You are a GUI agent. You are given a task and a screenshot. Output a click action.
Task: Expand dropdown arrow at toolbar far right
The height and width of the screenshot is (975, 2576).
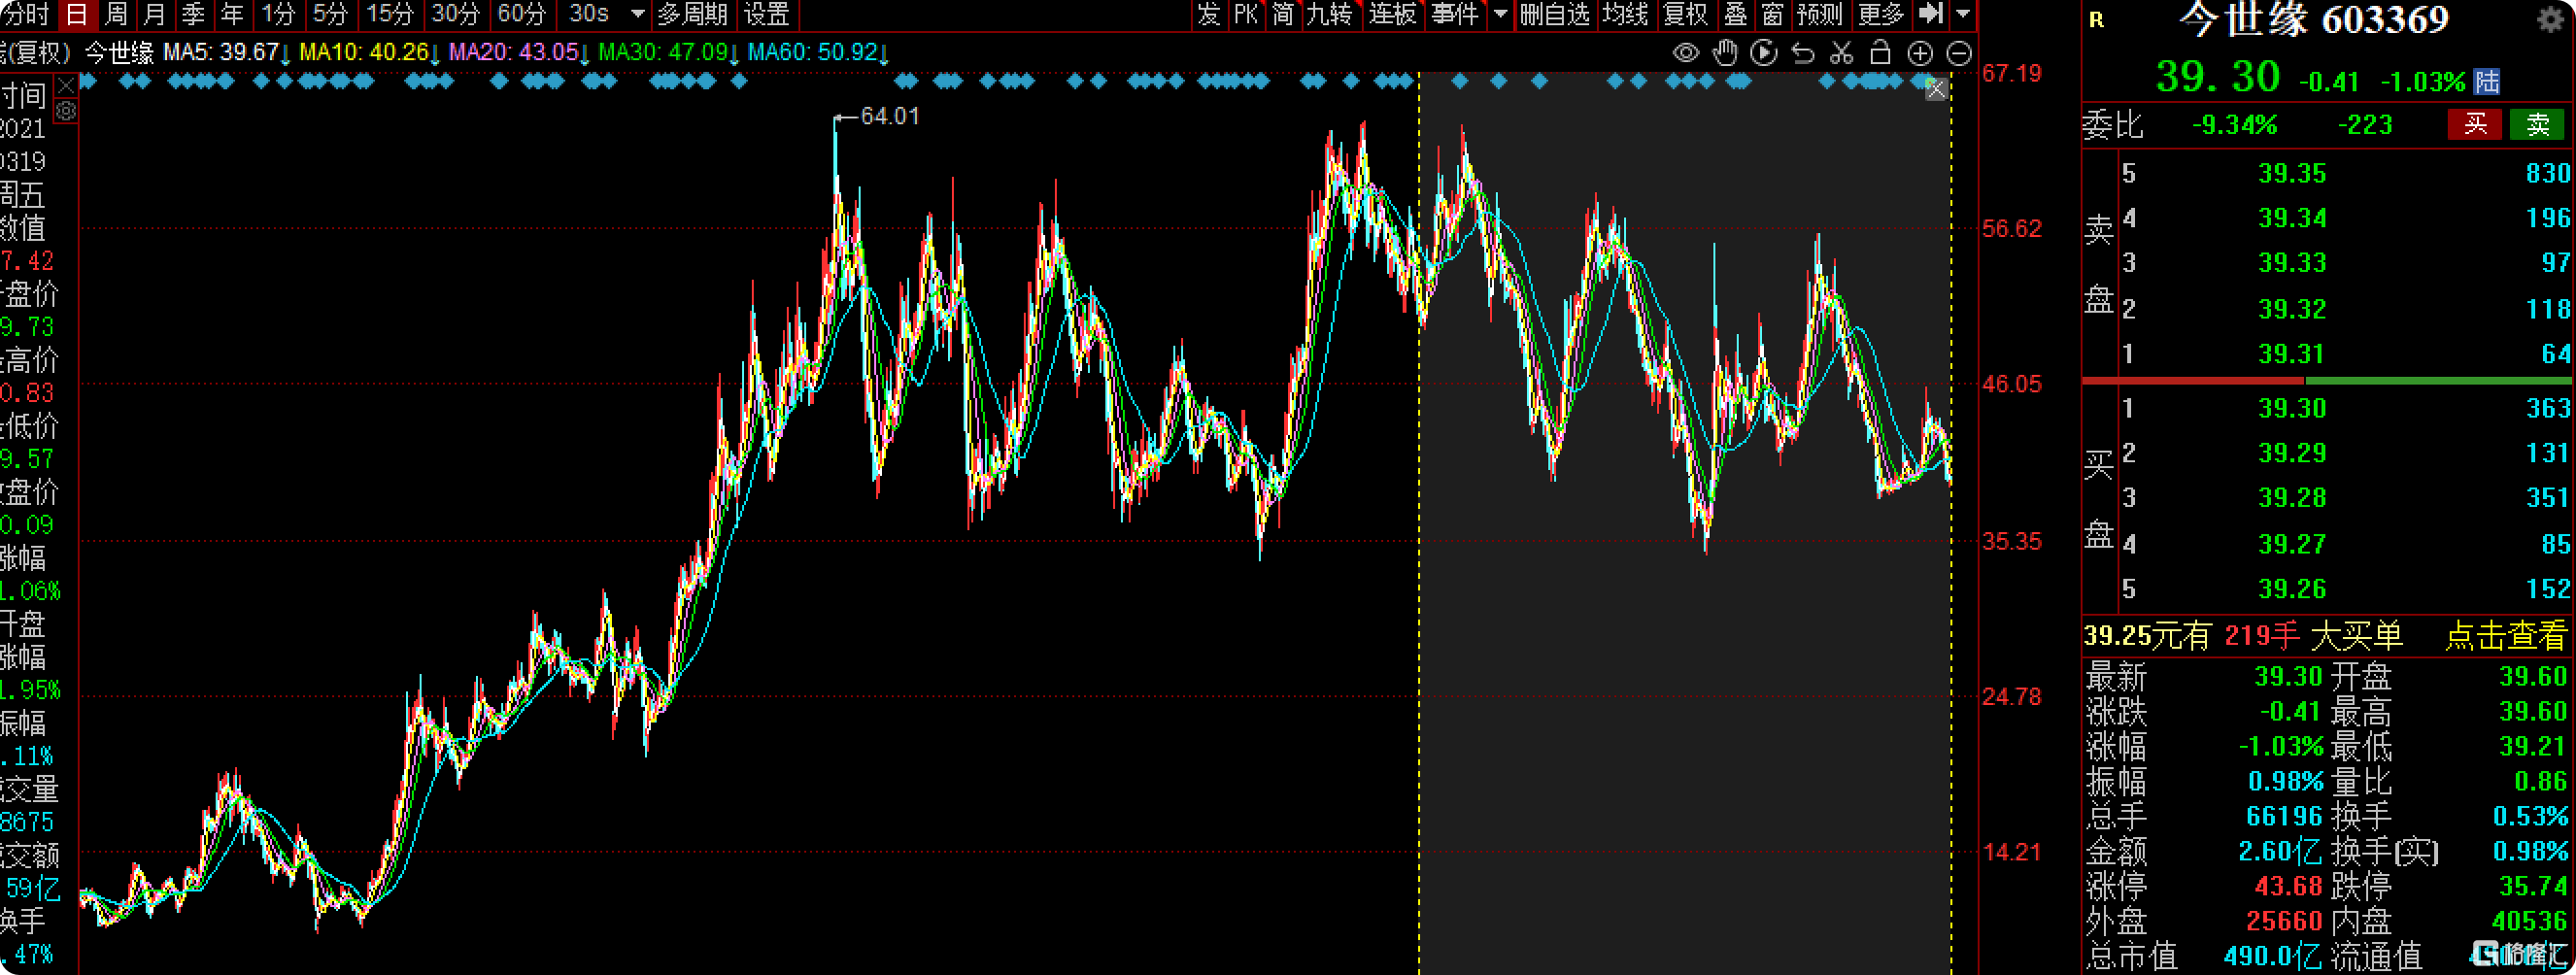(1963, 14)
